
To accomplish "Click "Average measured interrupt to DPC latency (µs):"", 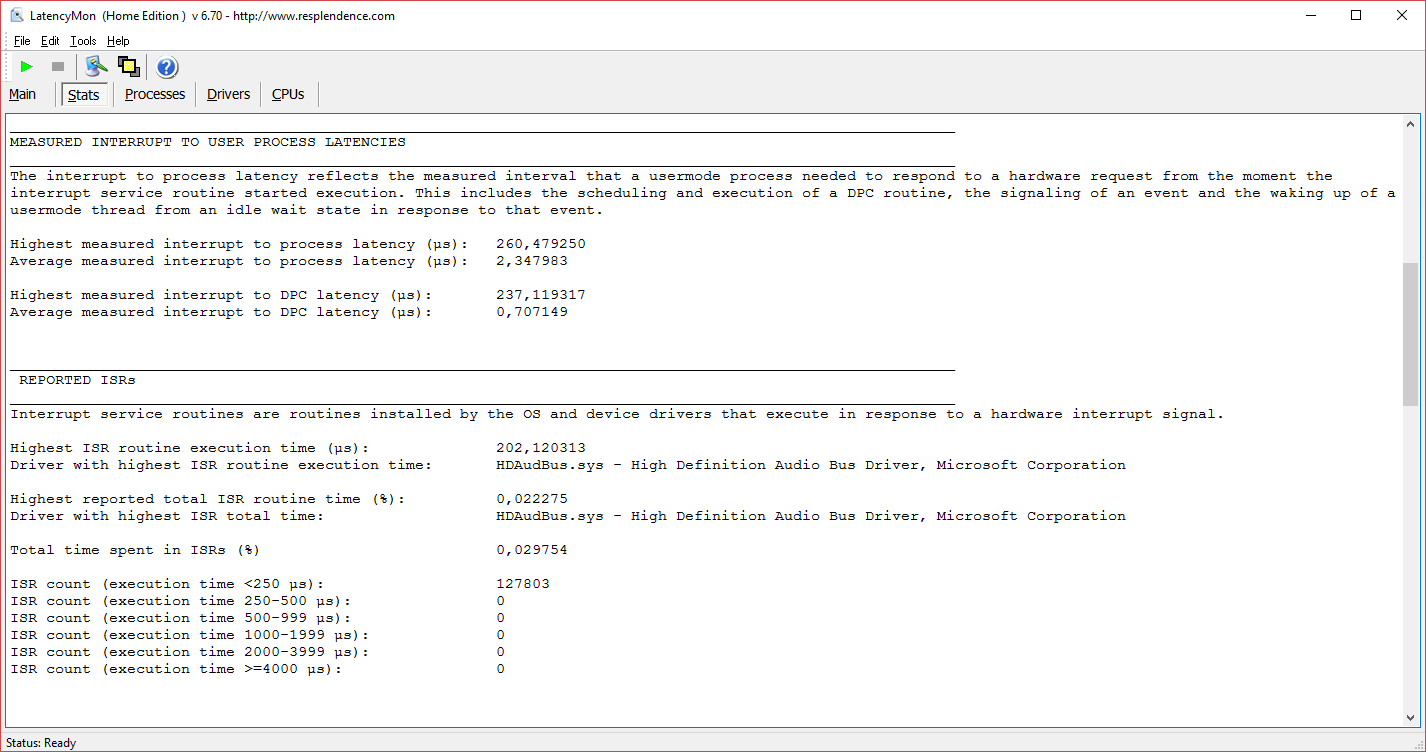I will coord(221,312).
